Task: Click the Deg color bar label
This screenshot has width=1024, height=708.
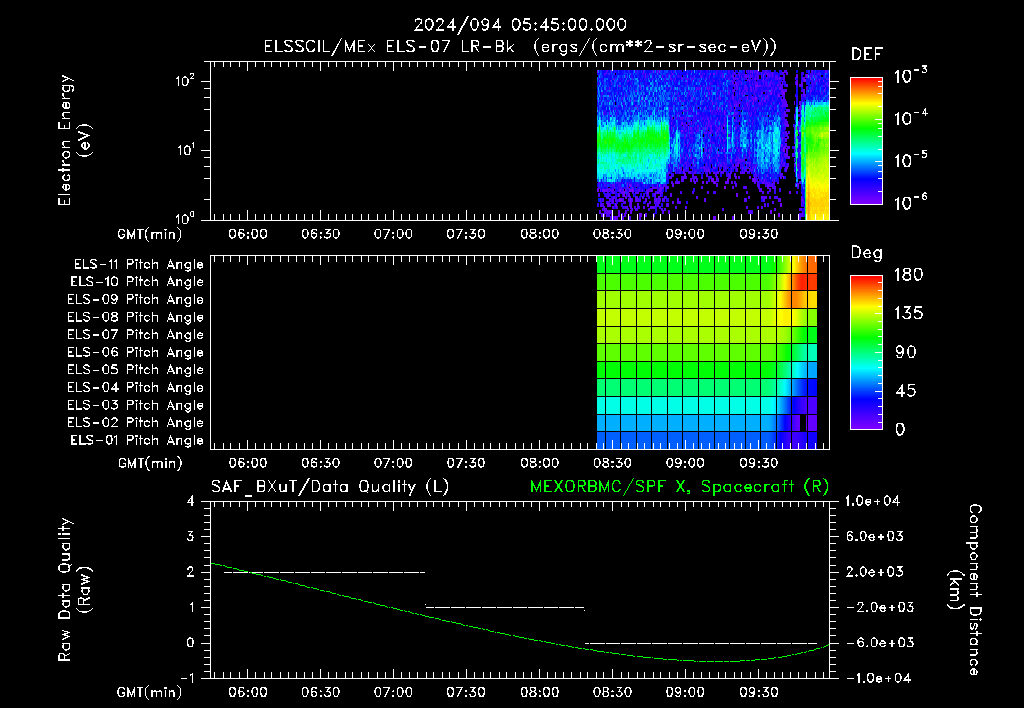Action: (867, 253)
